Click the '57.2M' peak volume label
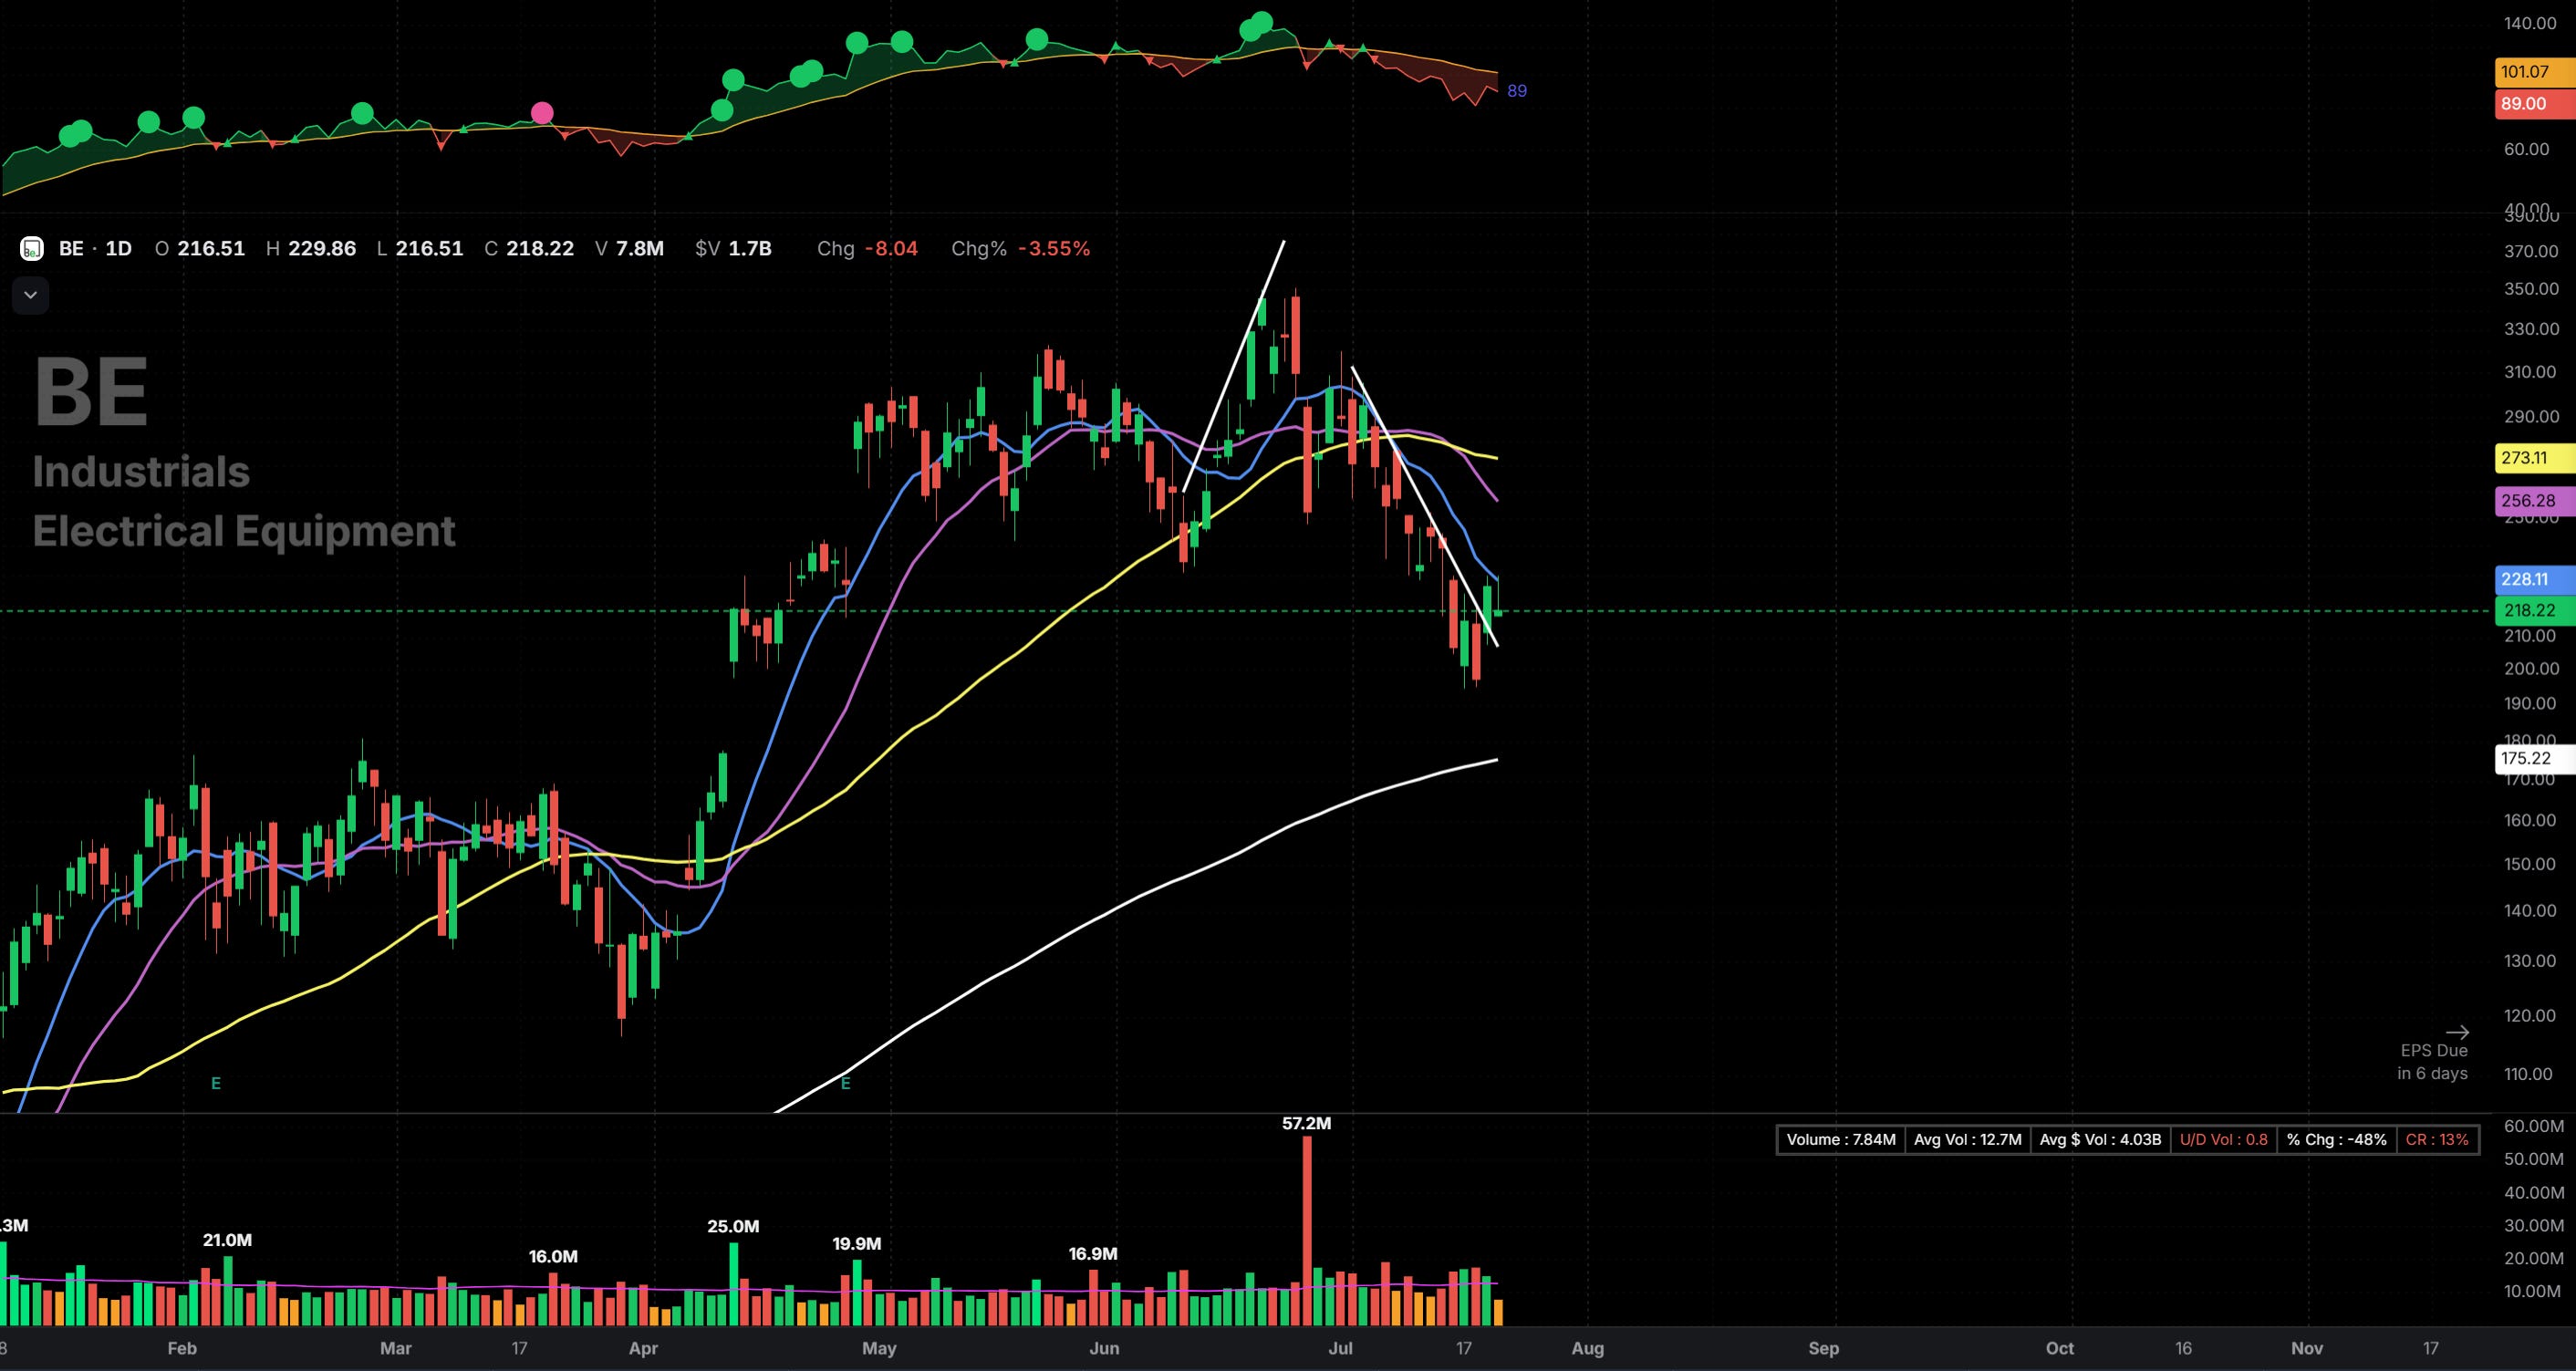2576x1371 pixels. point(1307,1124)
